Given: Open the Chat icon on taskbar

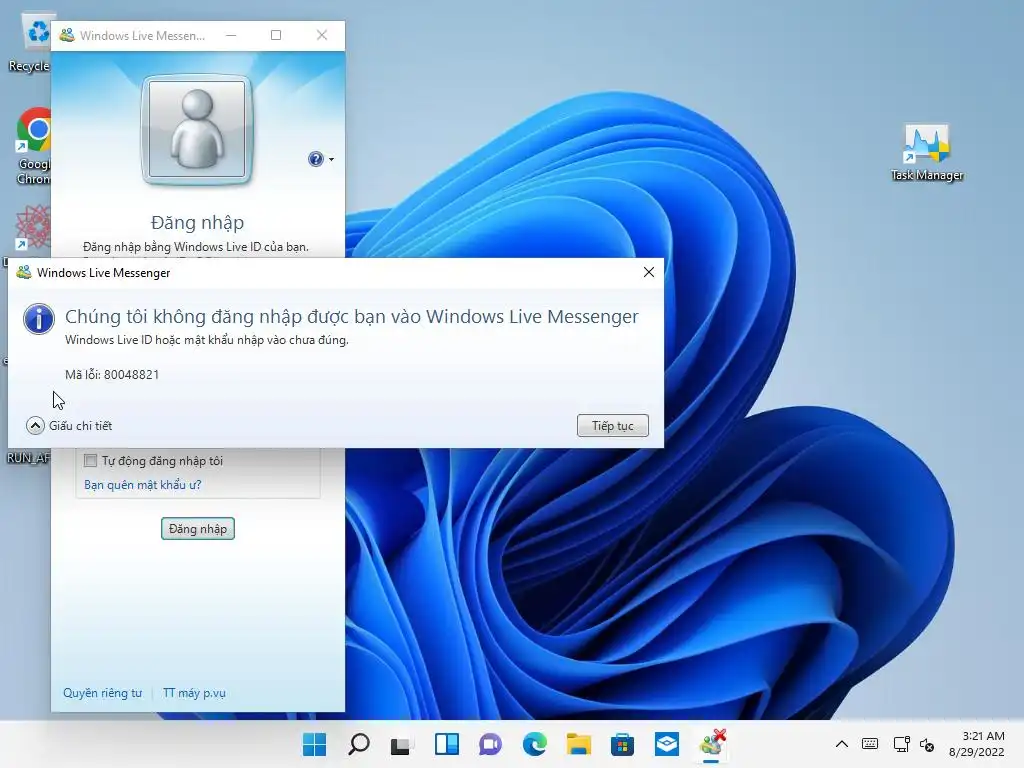Looking at the screenshot, I should (x=490, y=744).
